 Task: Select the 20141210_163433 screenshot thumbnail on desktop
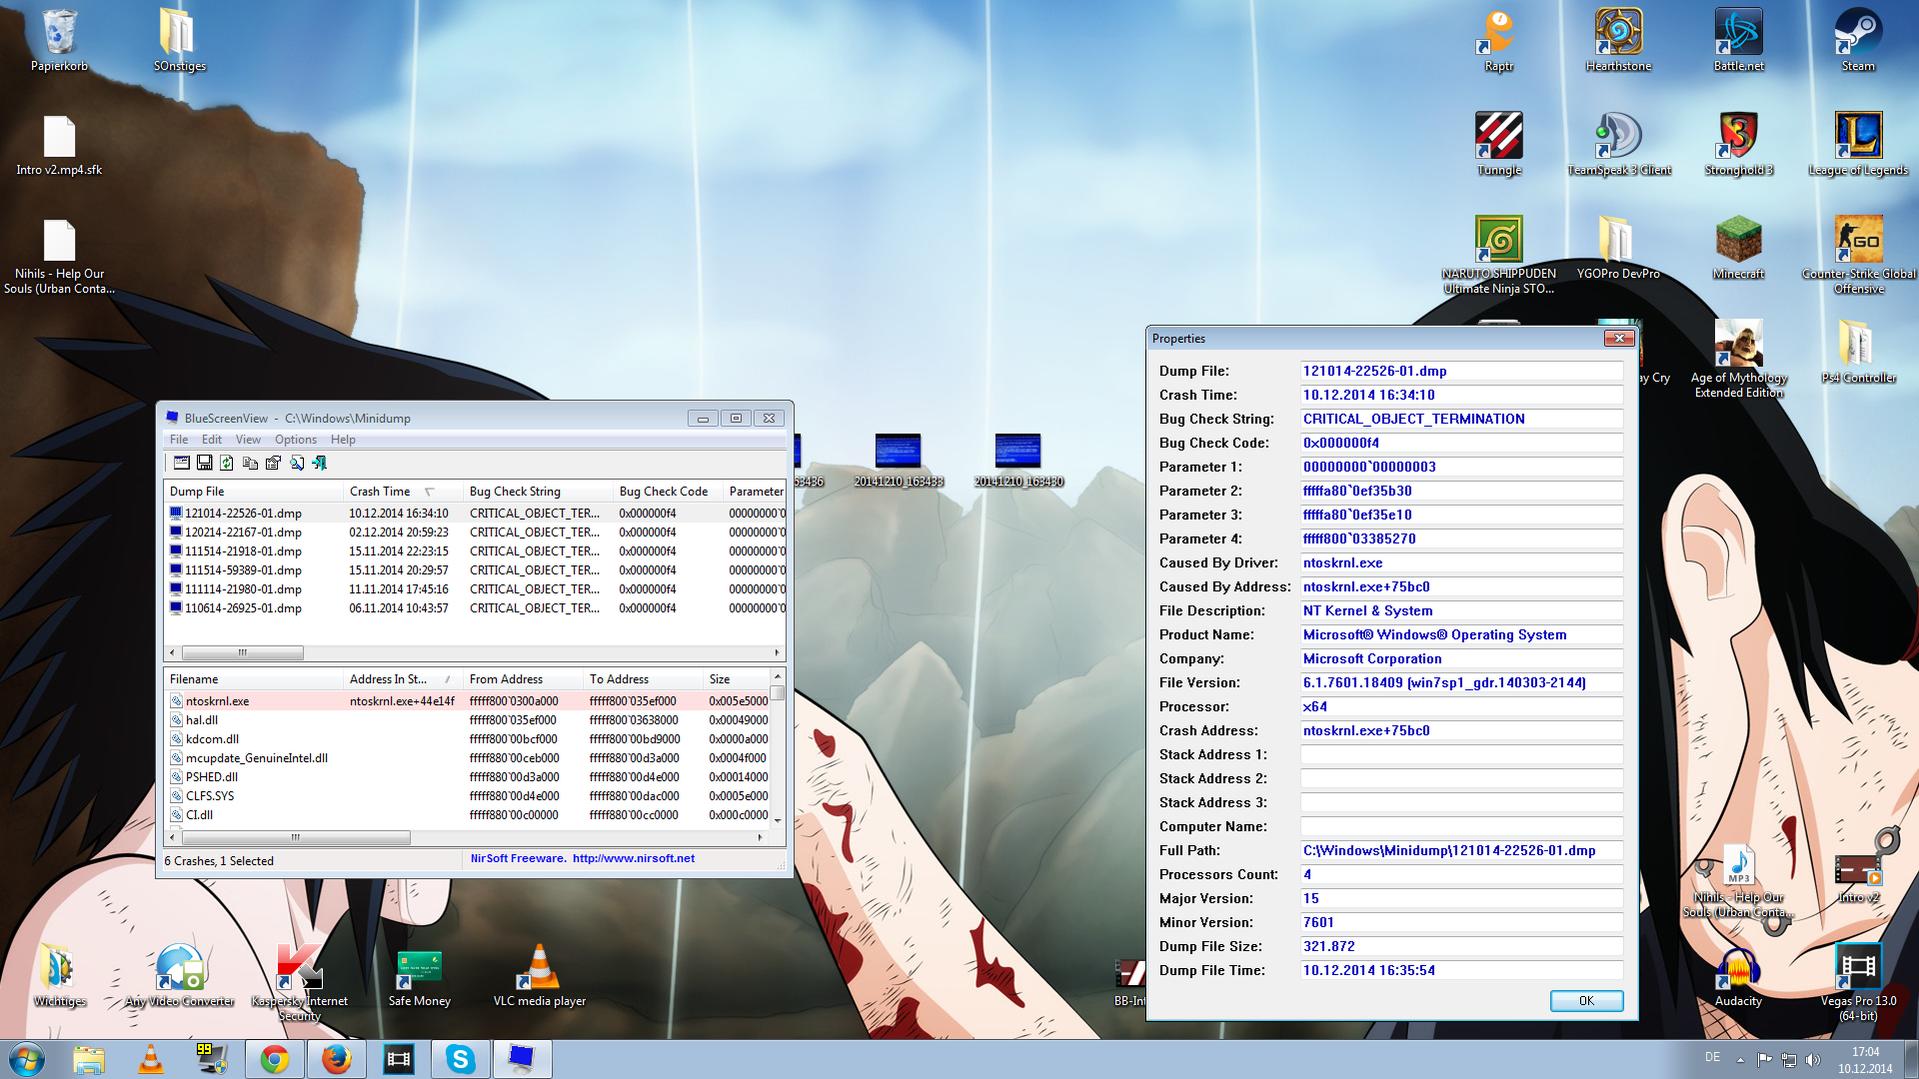(x=898, y=460)
